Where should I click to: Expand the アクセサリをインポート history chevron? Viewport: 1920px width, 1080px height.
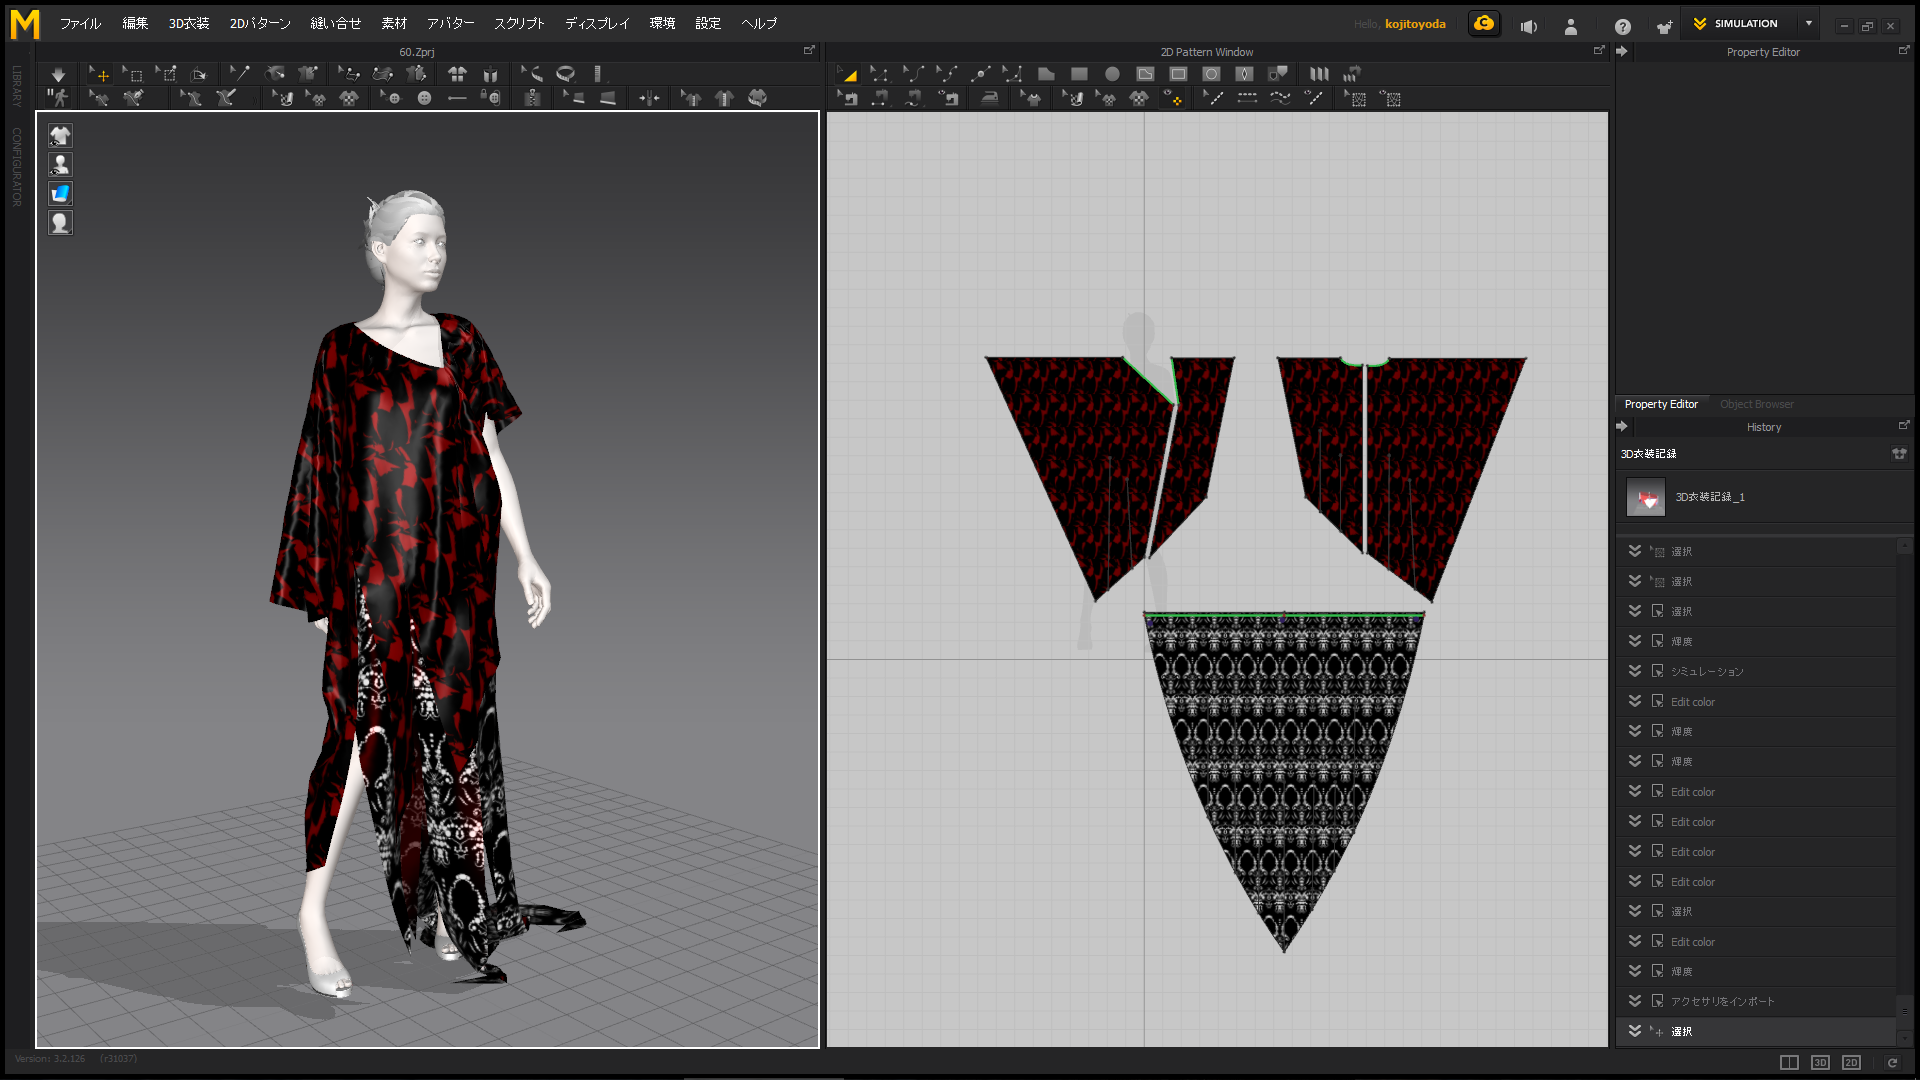coord(1635,1001)
